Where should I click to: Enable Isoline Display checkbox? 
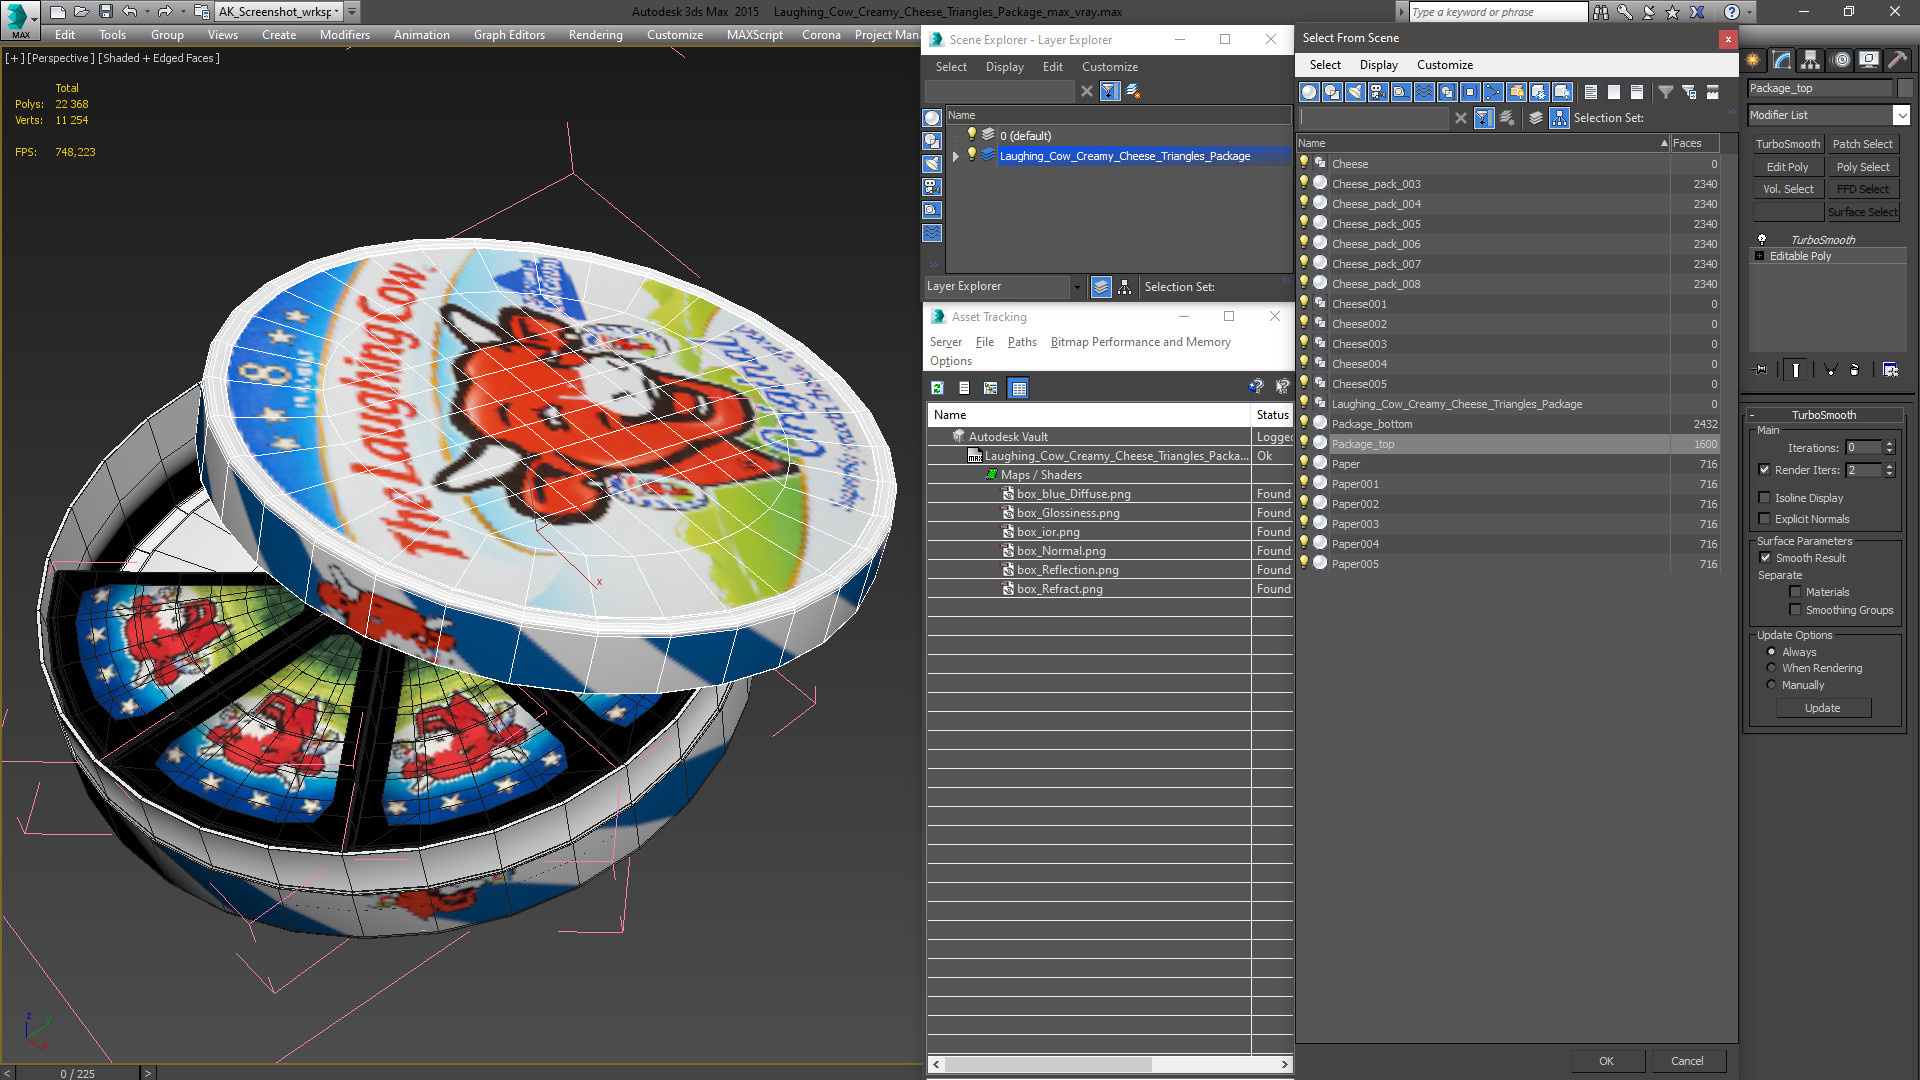coord(1765,498)
